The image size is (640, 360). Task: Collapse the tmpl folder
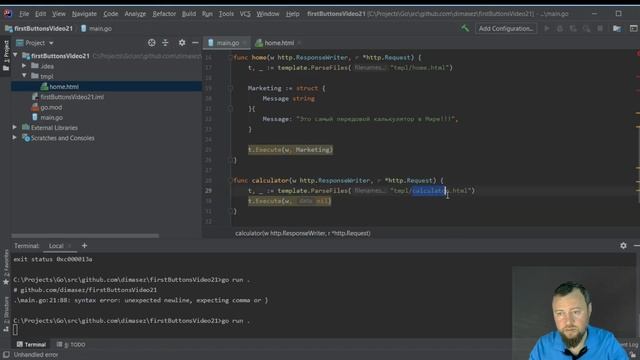(x=24, y=76)
